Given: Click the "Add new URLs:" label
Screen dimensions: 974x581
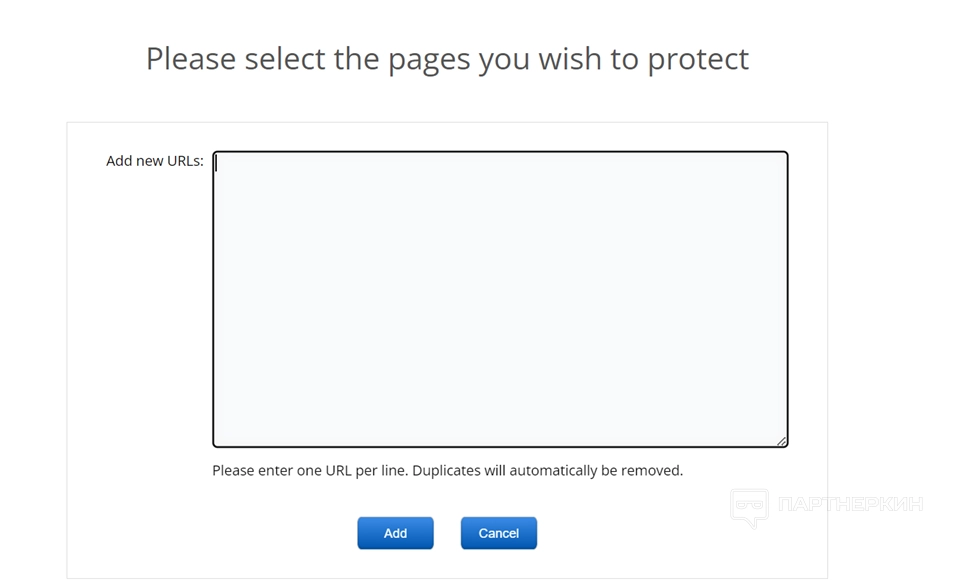Looking at the screenshot, I should point(155,161).
